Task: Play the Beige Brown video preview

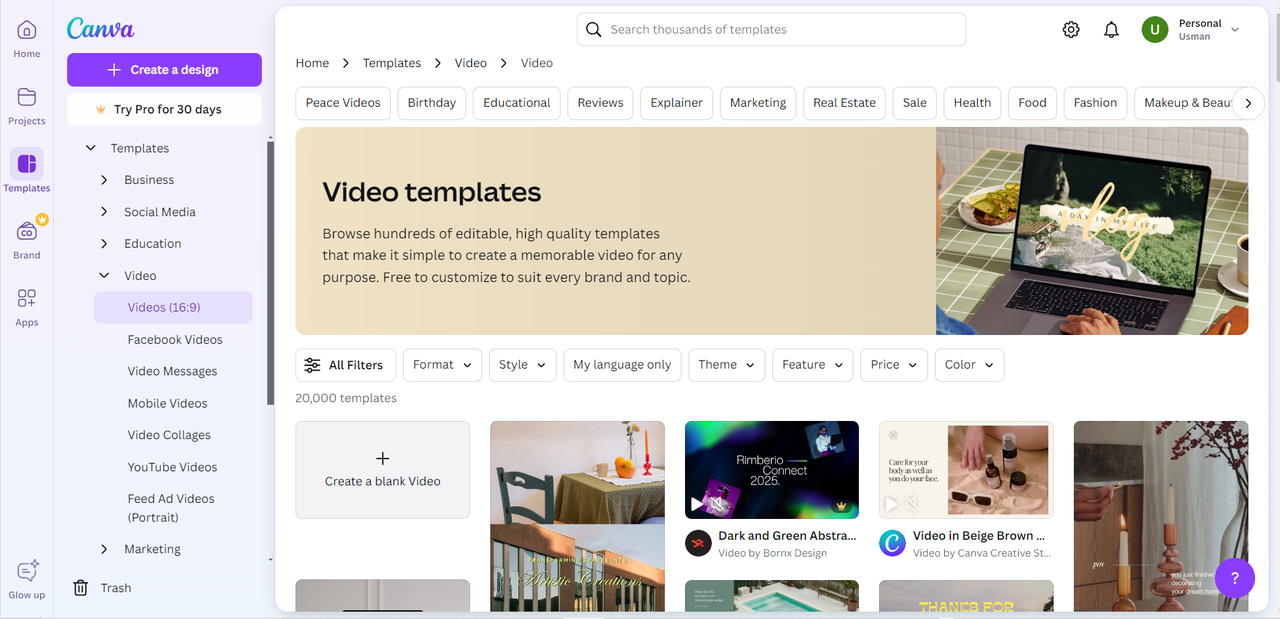Action: point(892,504)
